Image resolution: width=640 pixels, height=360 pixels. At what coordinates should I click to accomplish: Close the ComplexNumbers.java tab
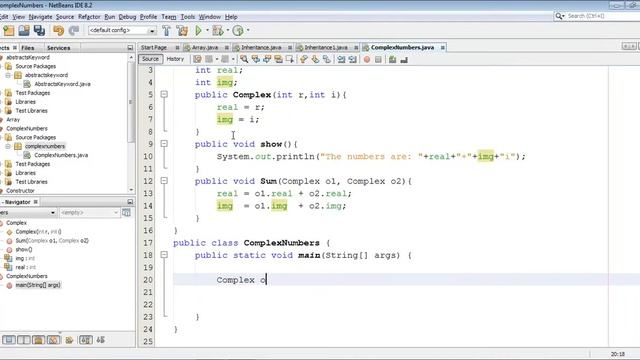(442, 48)
